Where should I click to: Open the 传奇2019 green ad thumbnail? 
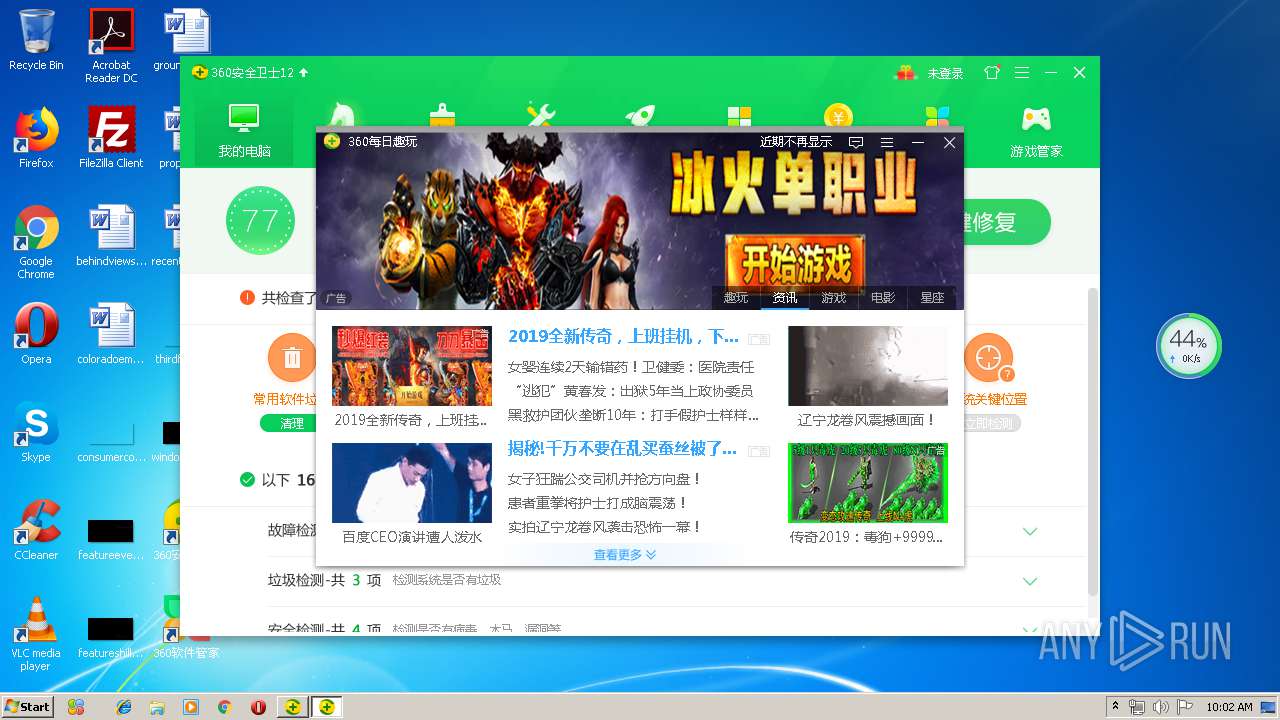(867, 483)
